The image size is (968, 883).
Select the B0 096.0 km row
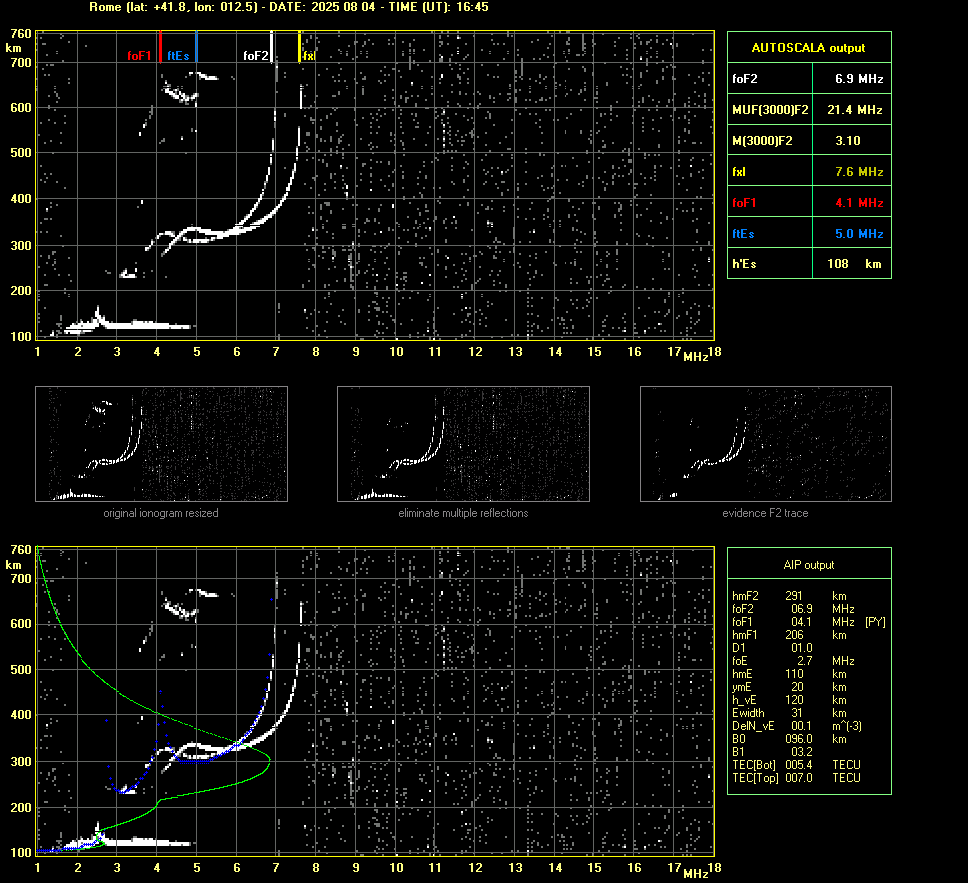tap(790, 739)
